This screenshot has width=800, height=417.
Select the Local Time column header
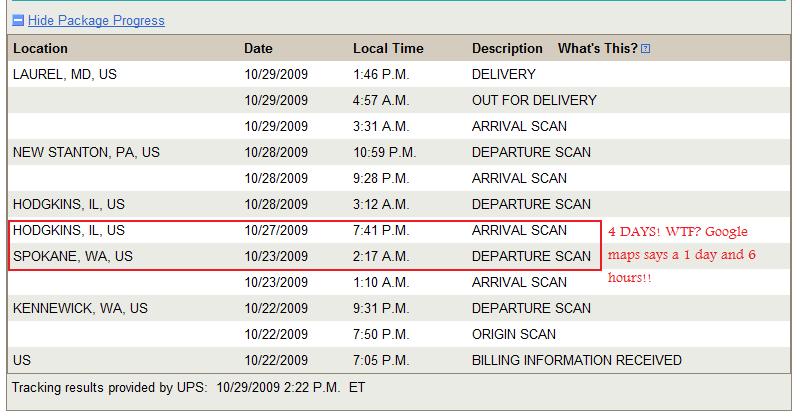tap(388, 48)
